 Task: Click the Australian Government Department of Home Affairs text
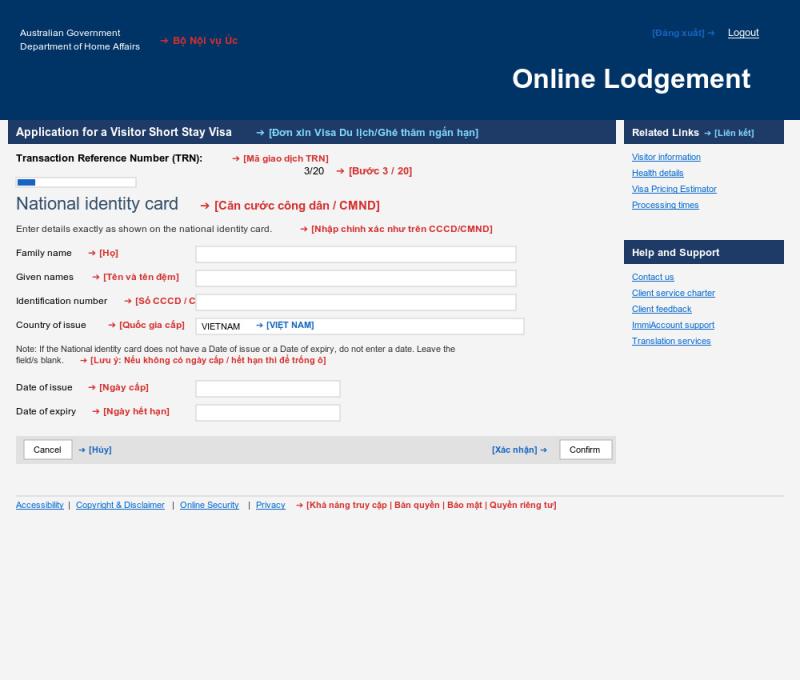tap(80, 40)
